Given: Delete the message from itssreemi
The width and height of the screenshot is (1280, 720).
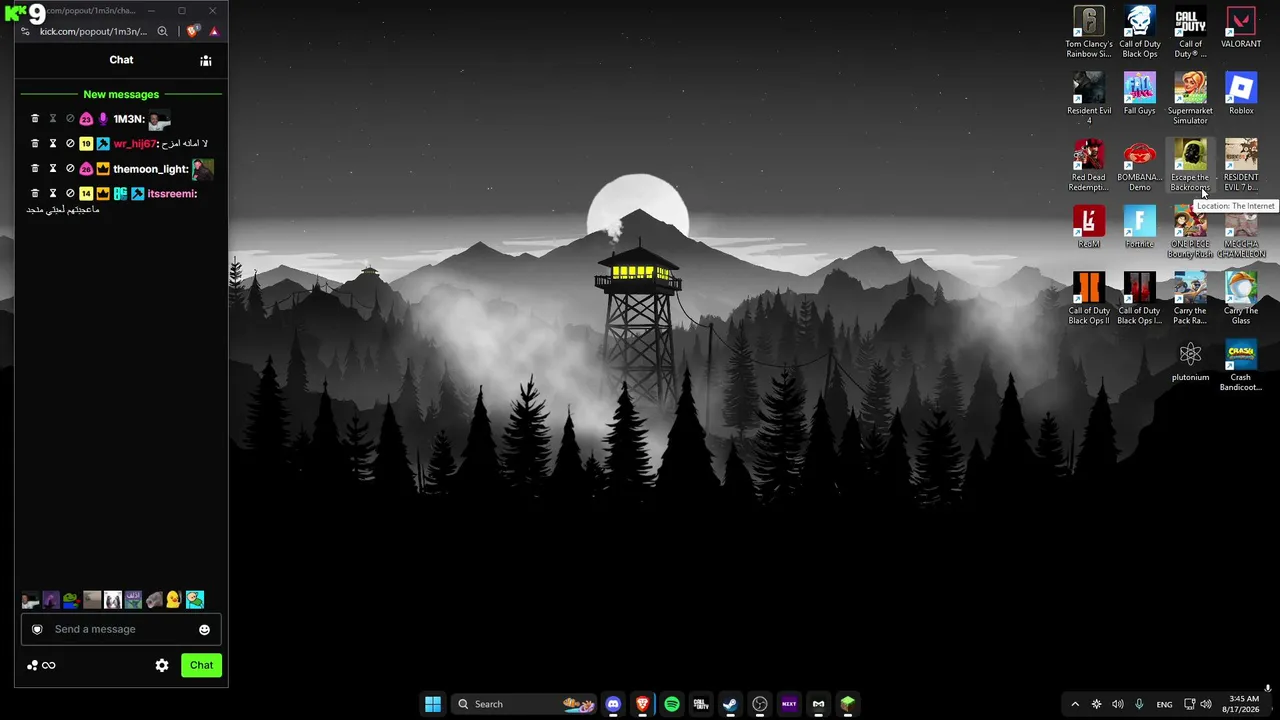Looking at the screenshot, I should tap(35, 194).
